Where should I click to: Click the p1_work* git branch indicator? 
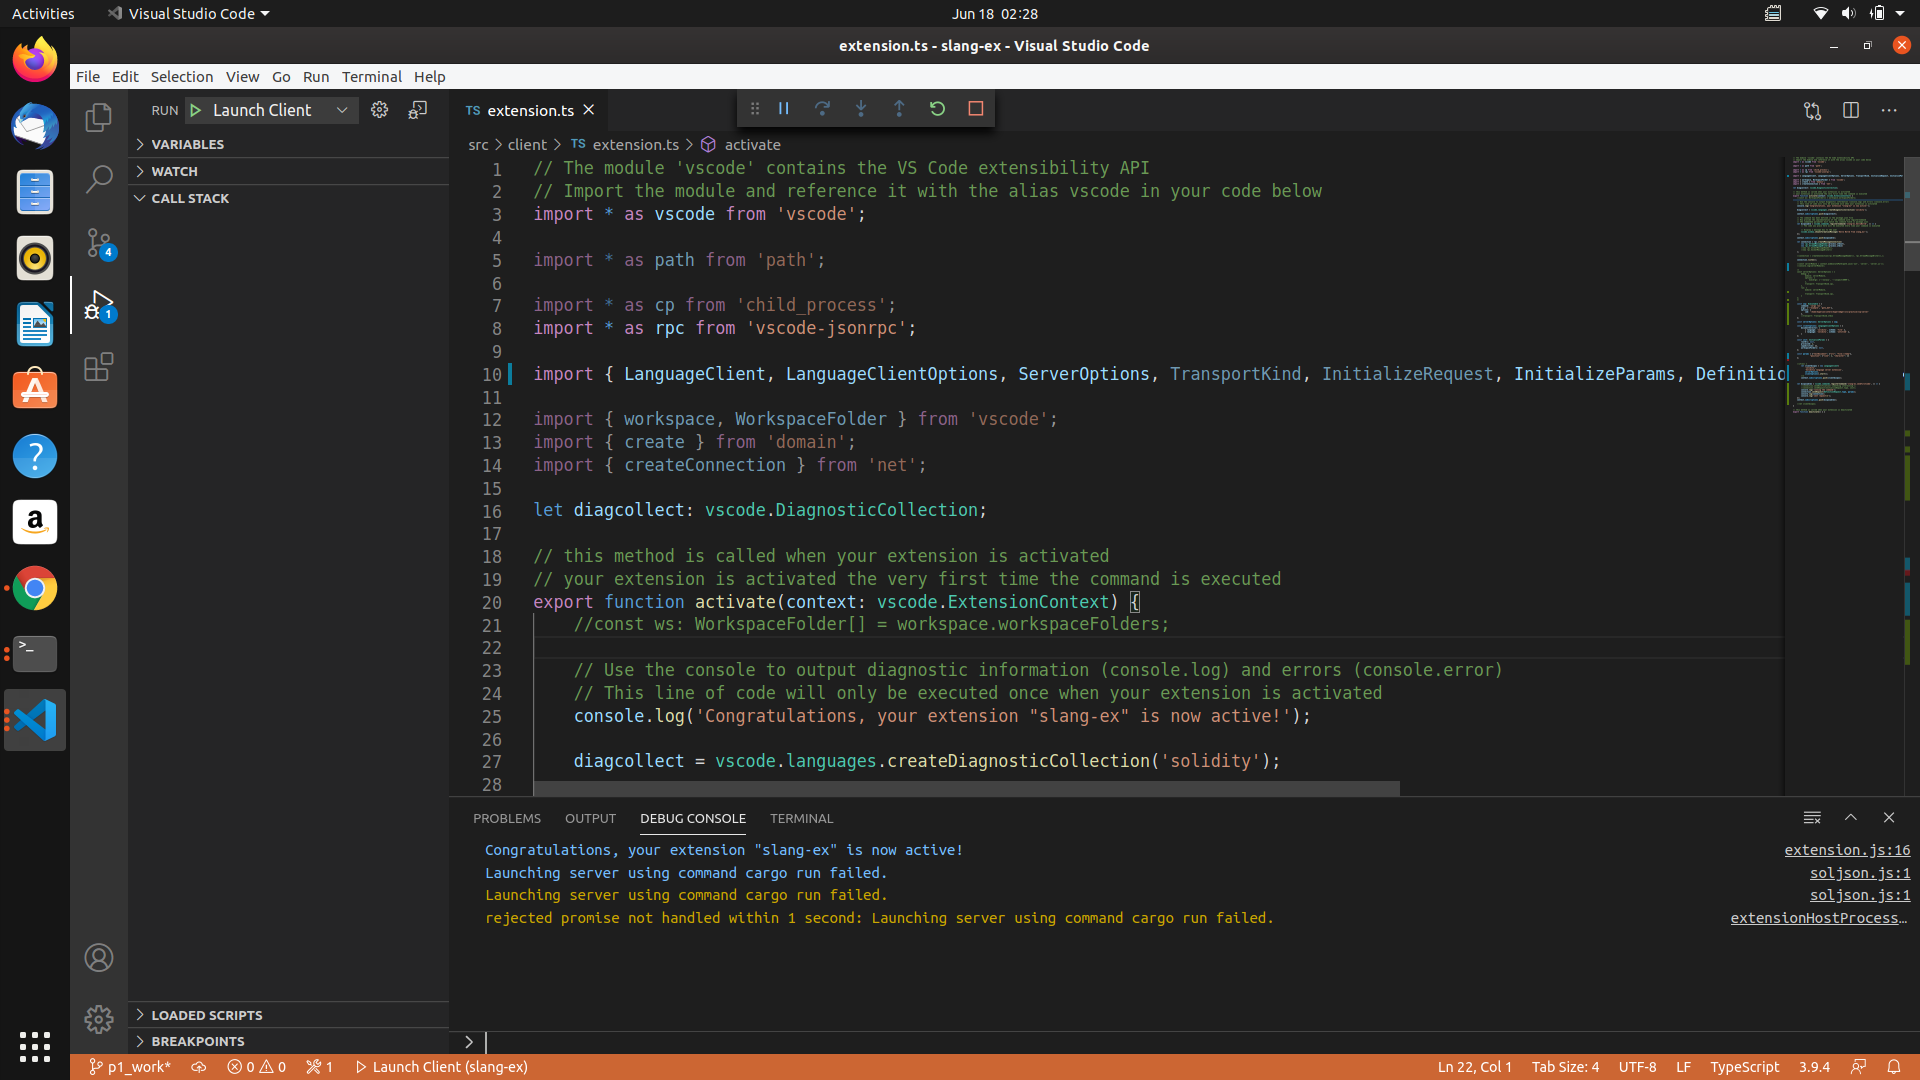[x=130, y=1067]
